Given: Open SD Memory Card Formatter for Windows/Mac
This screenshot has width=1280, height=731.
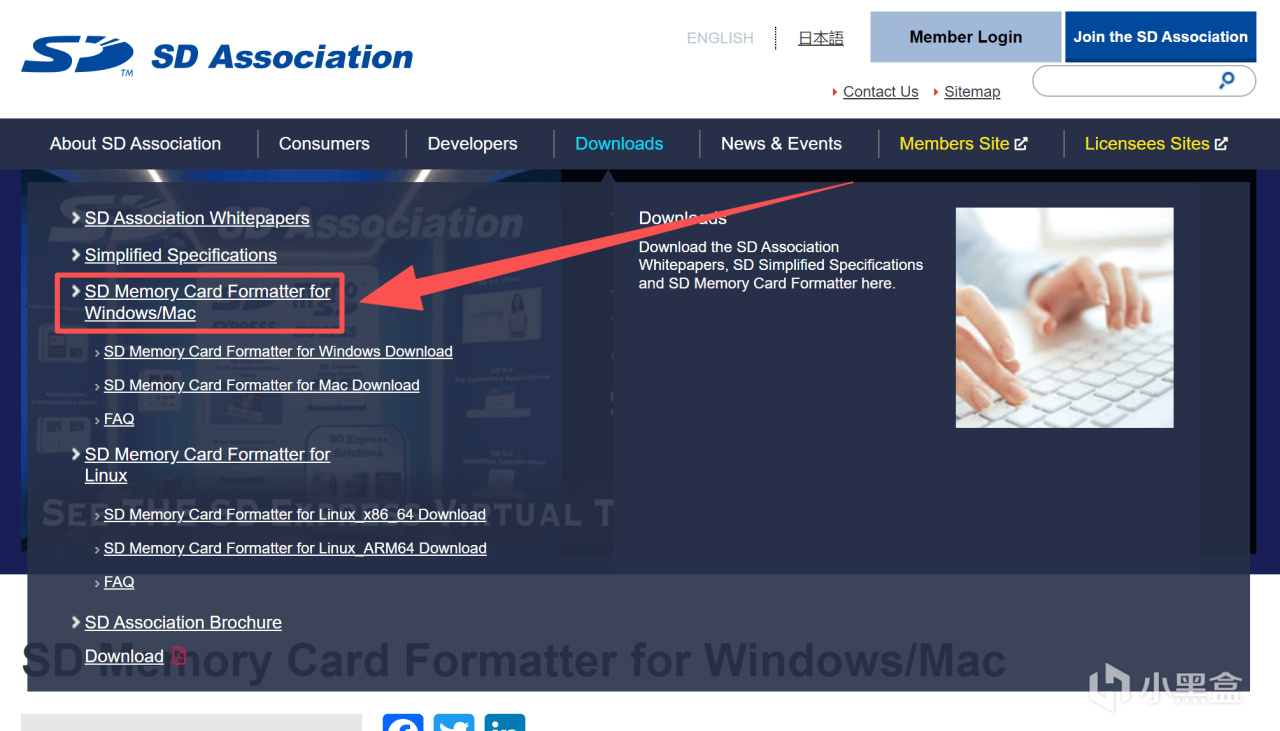Looking at the screenshot, I should click(208, 302).
